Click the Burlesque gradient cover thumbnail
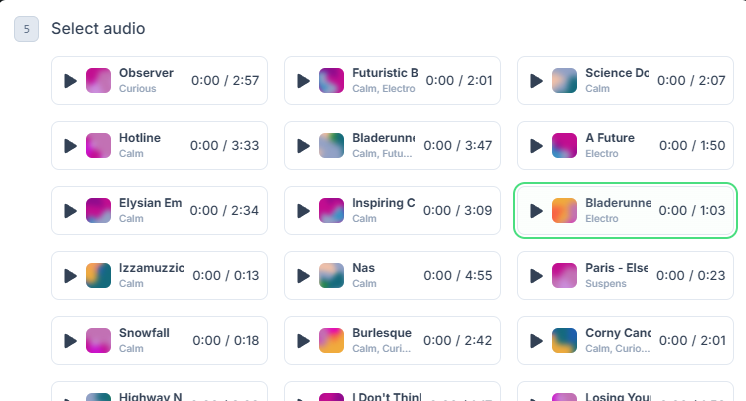This screenshot has height=401, width=746. 332,341
